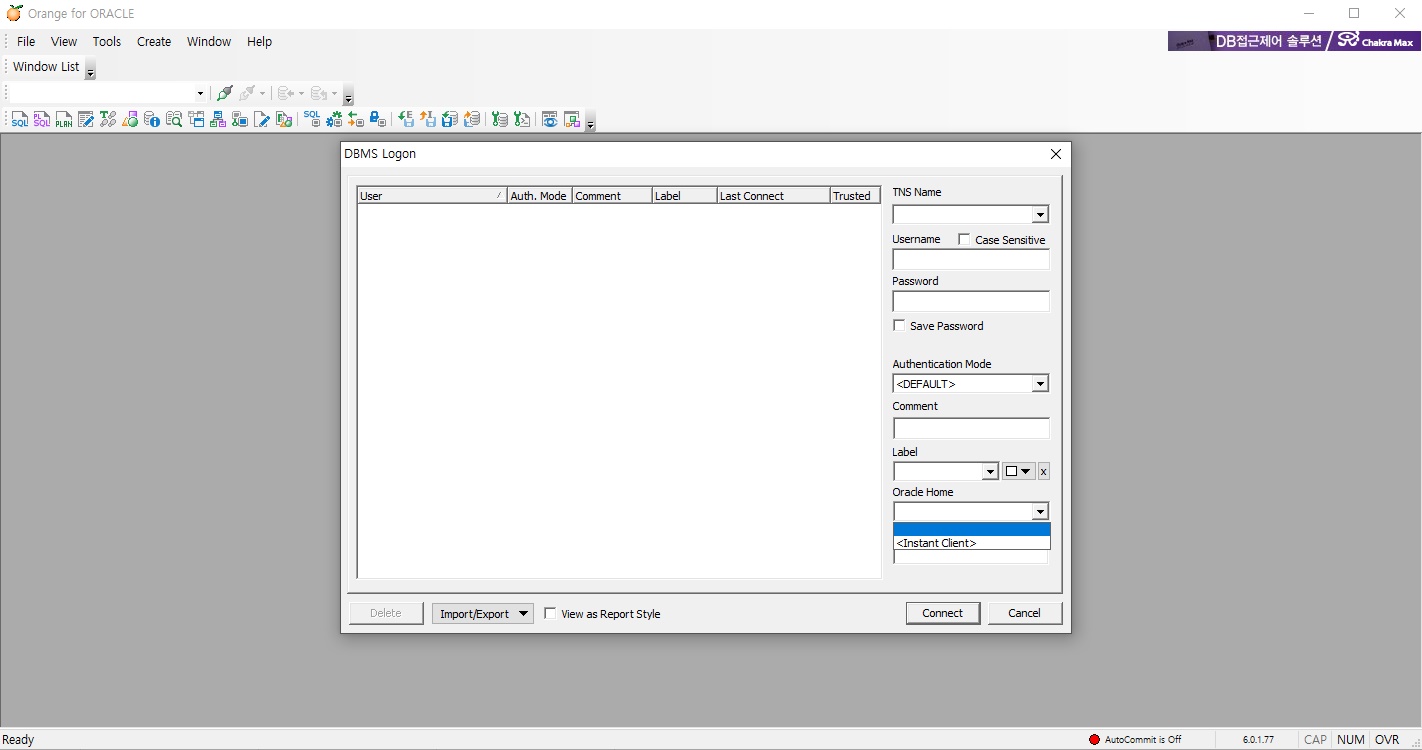Click the eye monitor icon in toolbar
Image resolution: width=1422 pixels, height=750 pixels.
(549, 120)
